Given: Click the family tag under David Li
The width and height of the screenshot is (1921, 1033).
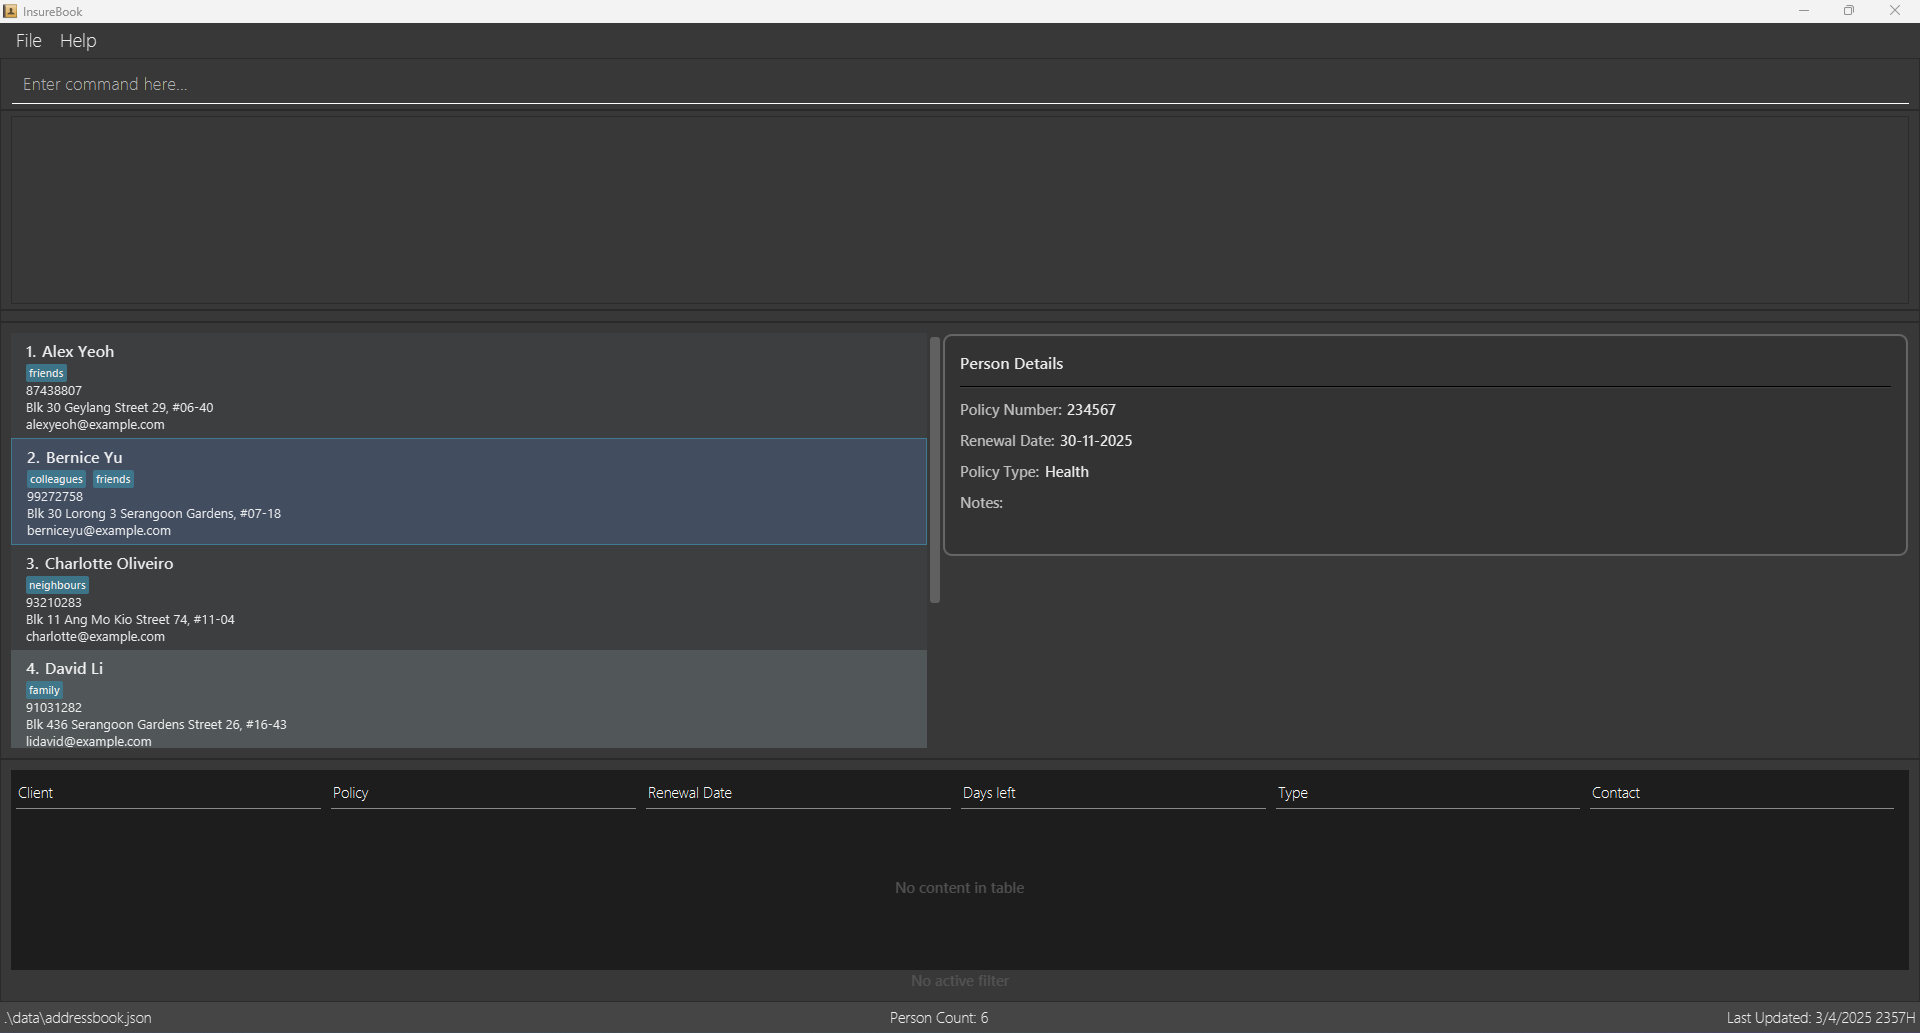Looking at the screenshot, I should click(x=44, y=690).
